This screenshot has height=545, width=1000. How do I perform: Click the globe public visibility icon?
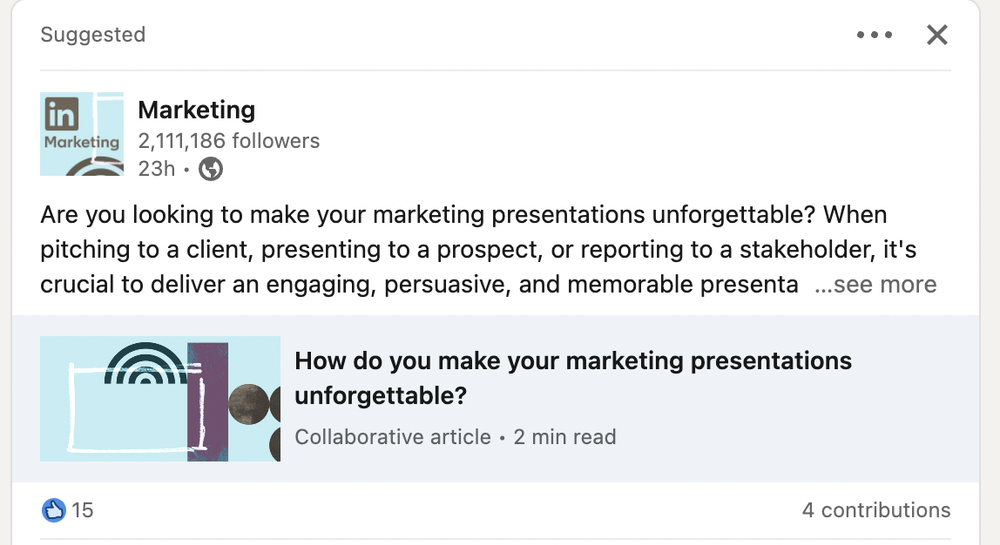[x=211, y=169]
